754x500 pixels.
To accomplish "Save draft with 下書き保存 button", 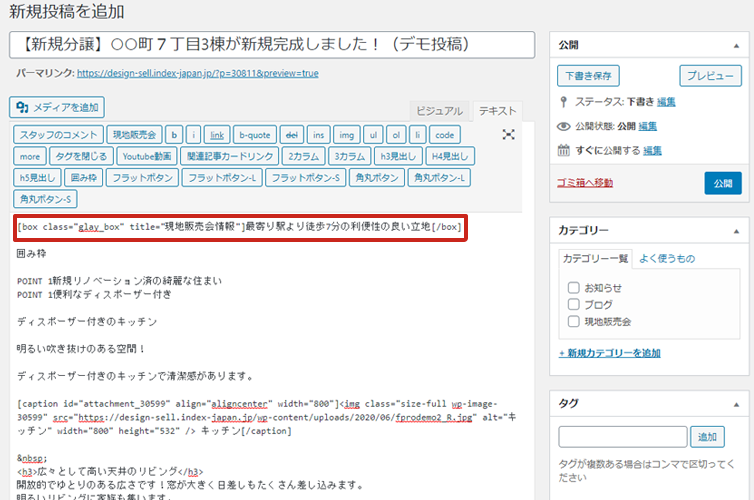I will [588, 76].
